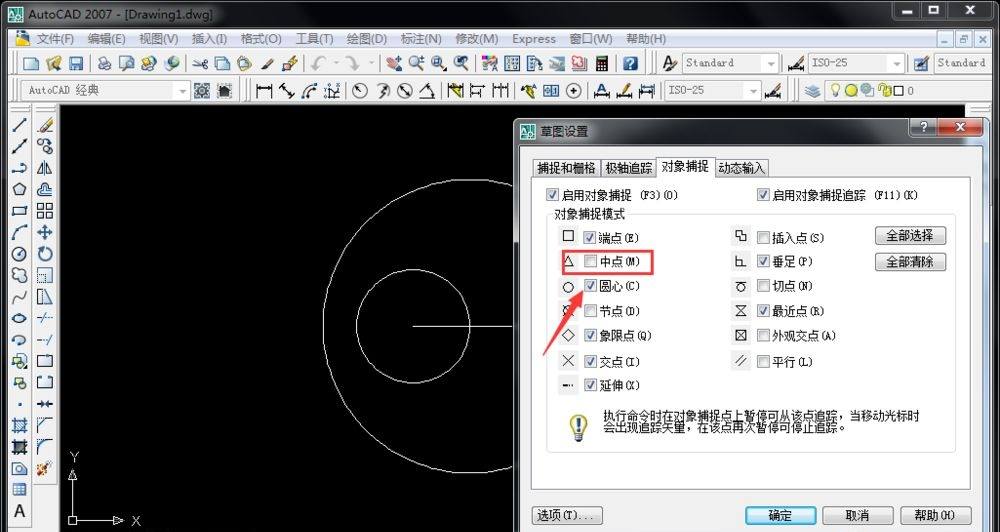Click the 选项(T)... button

click(566, 515)
